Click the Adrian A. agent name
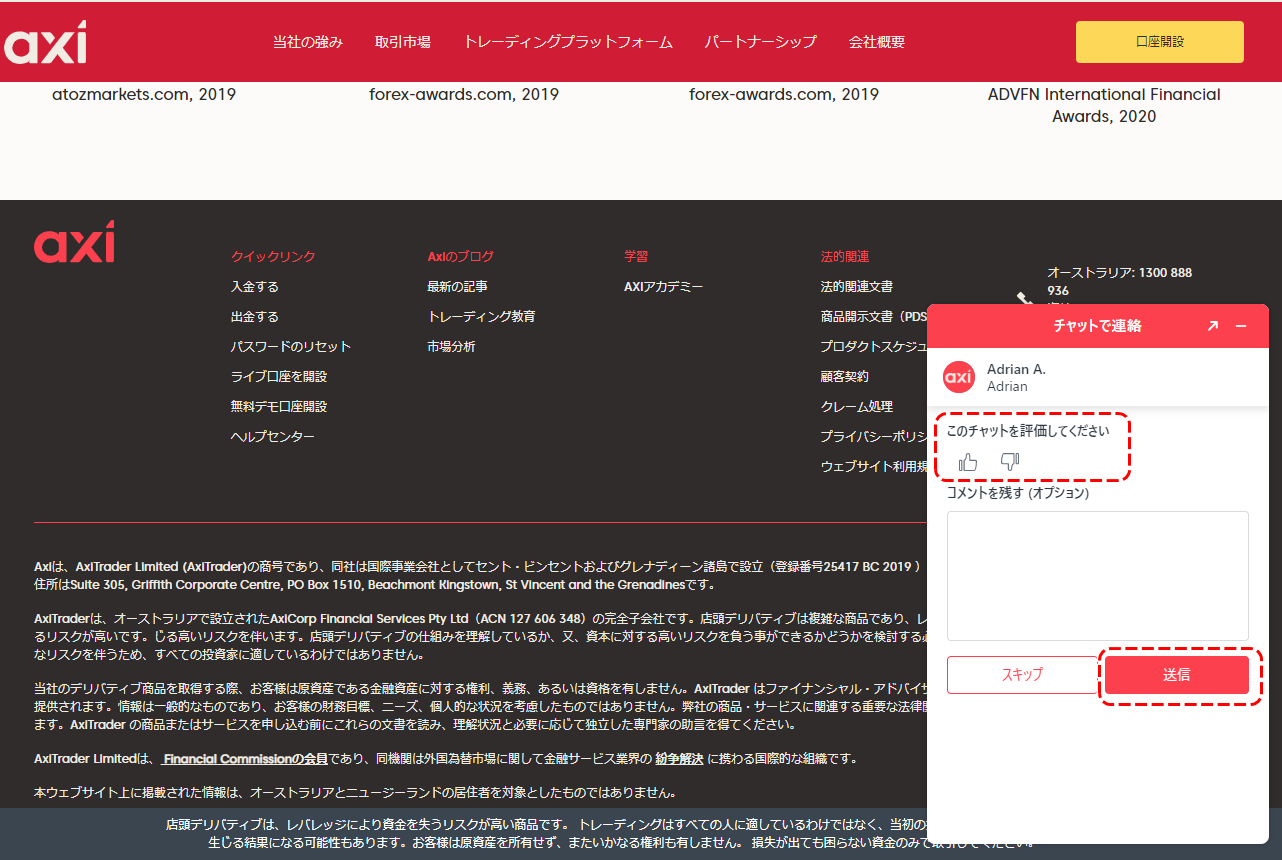This screenshot has height=860, width=1282. pos(1016,369)
